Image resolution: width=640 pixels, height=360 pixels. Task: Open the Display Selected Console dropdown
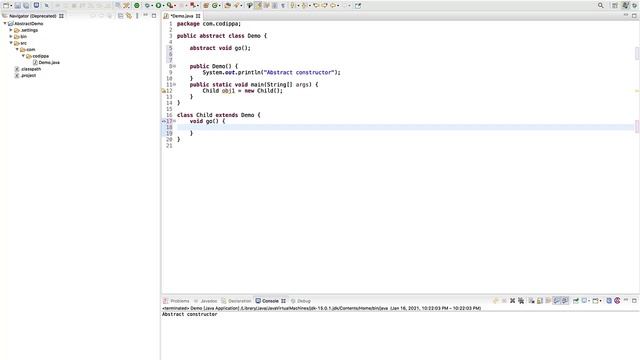(x=589, y=301)
